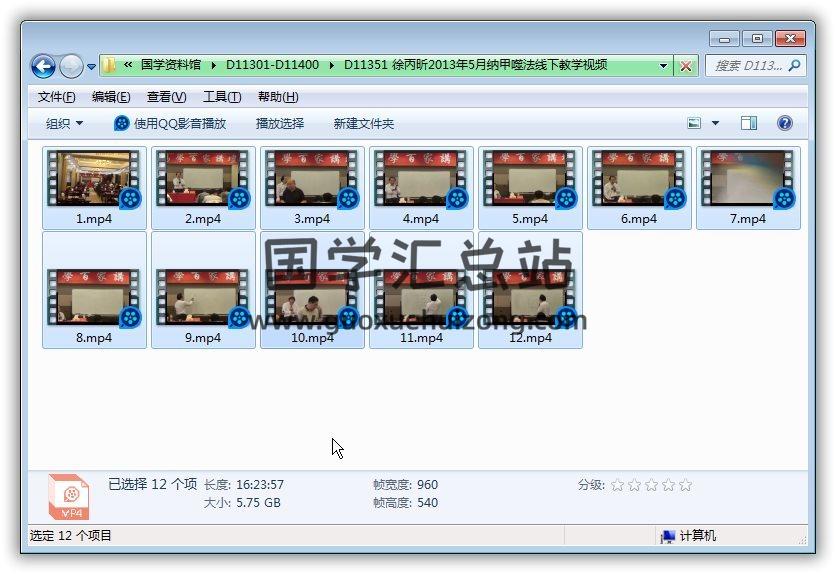Open the 工具(T) menu

point(222,97)
